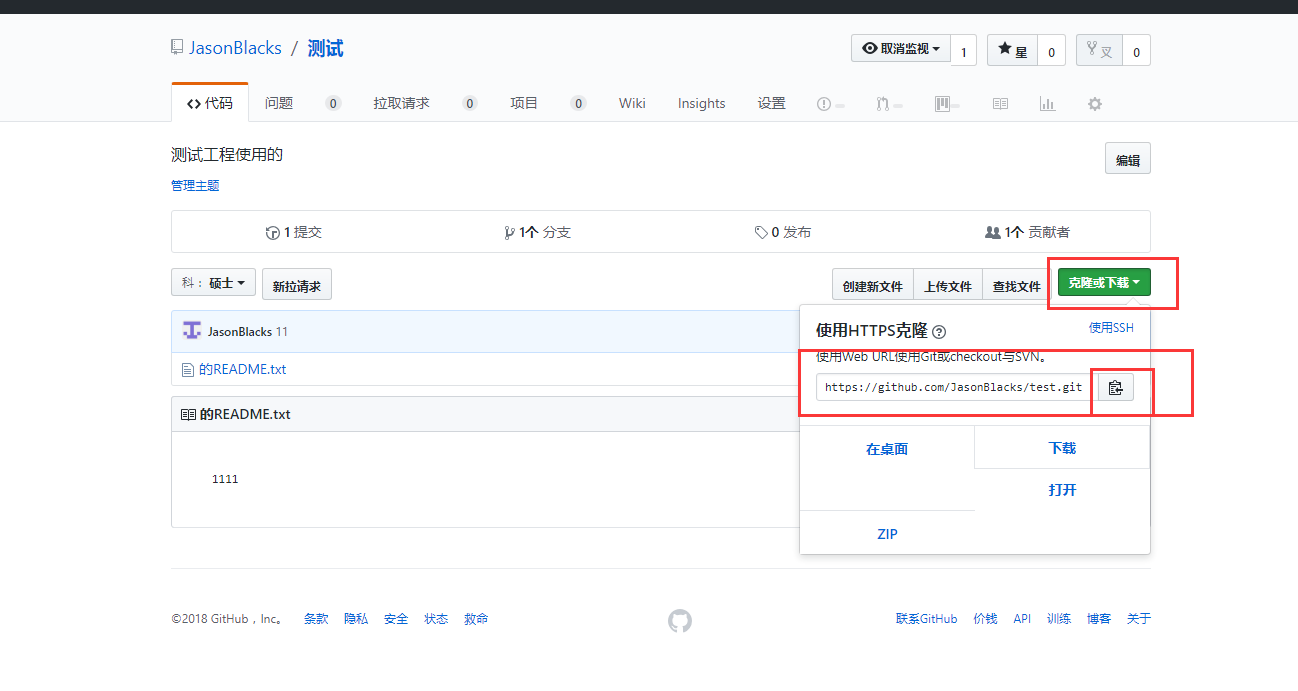Image resolution: width=1298 pixels, height=691 pixels.
Task: Click the greyed issues icon in tab bar
Action: click(824, 103)
